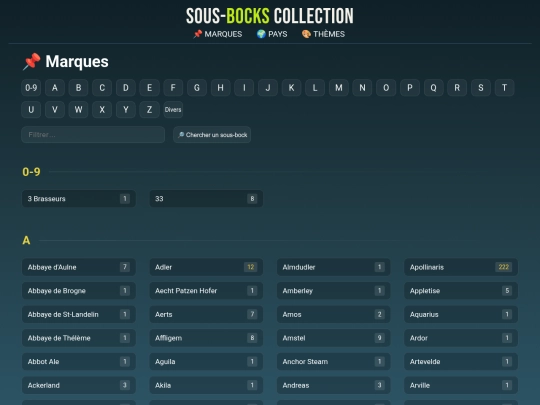Open the Appletise brand entry
Image resolution: width=540 pixels, height=405 pixels.
[461, 291]
